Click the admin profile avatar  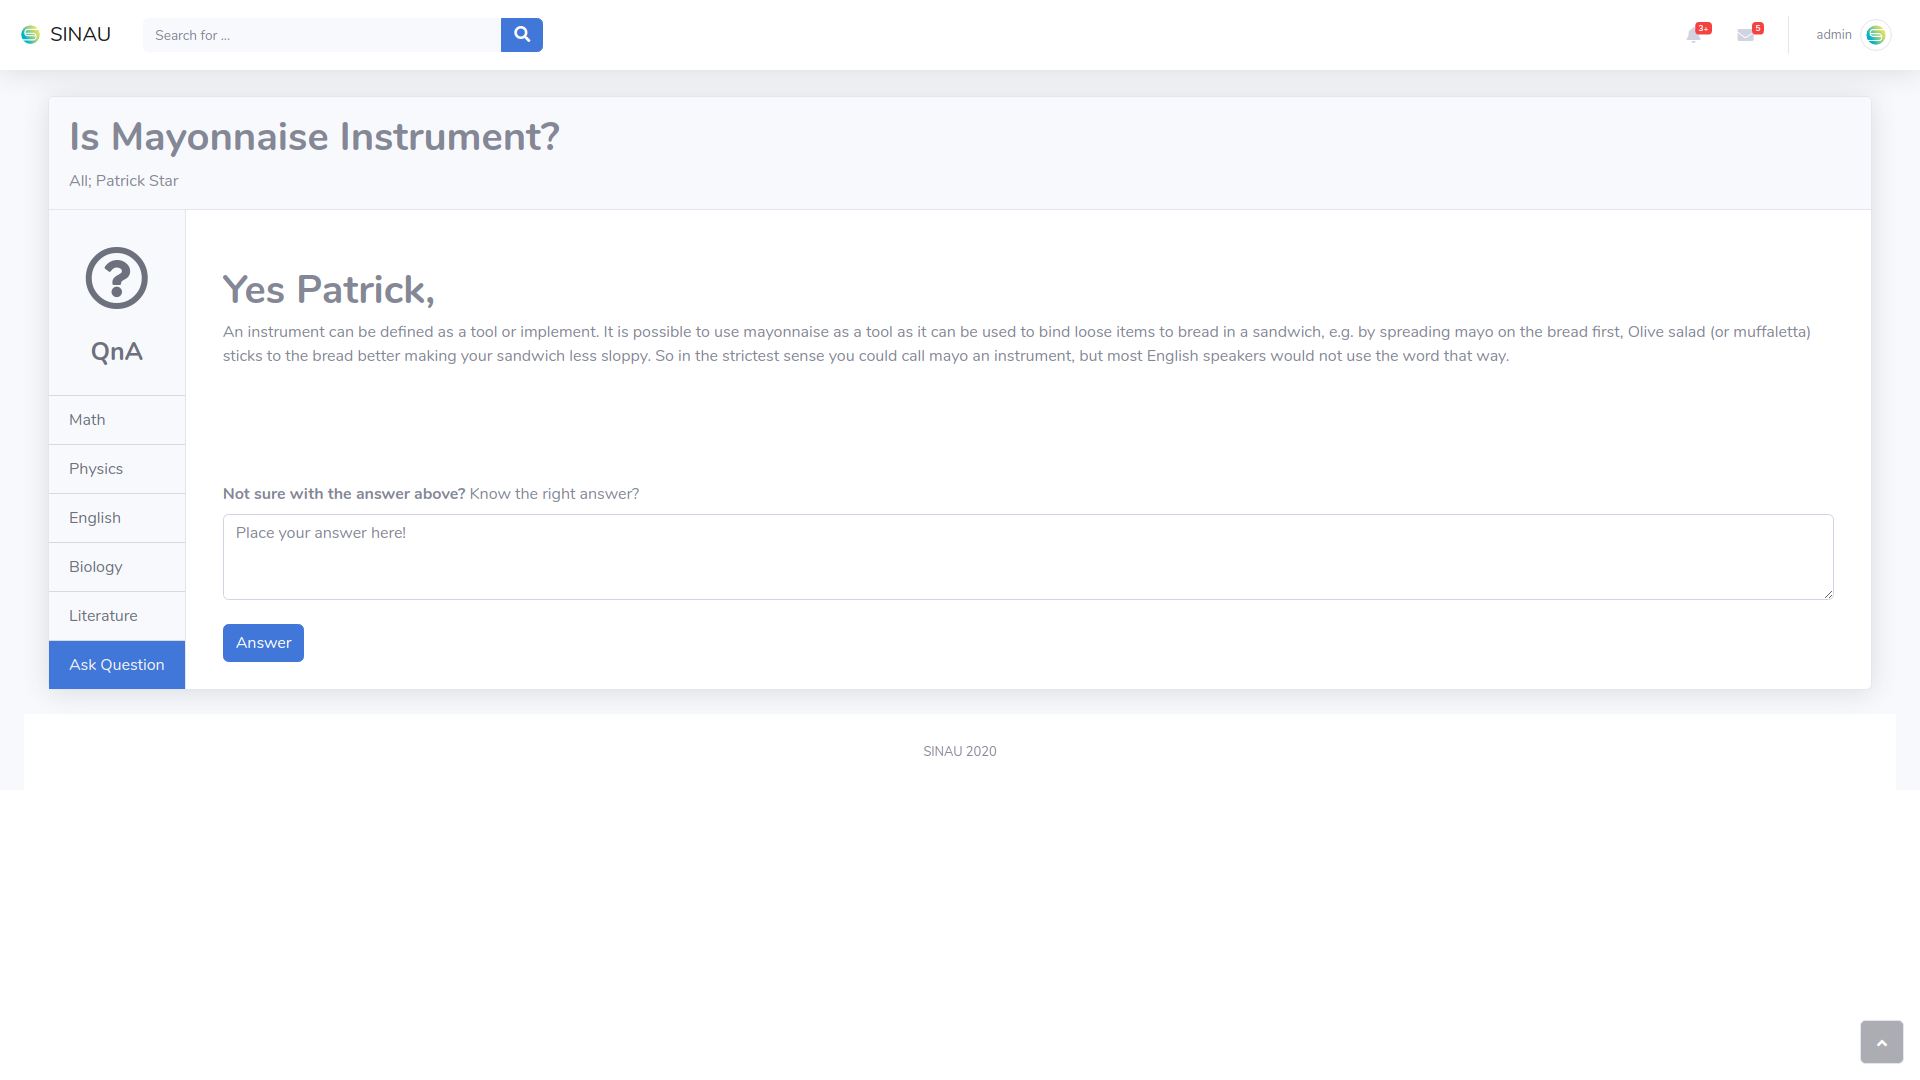[1876, 35]
